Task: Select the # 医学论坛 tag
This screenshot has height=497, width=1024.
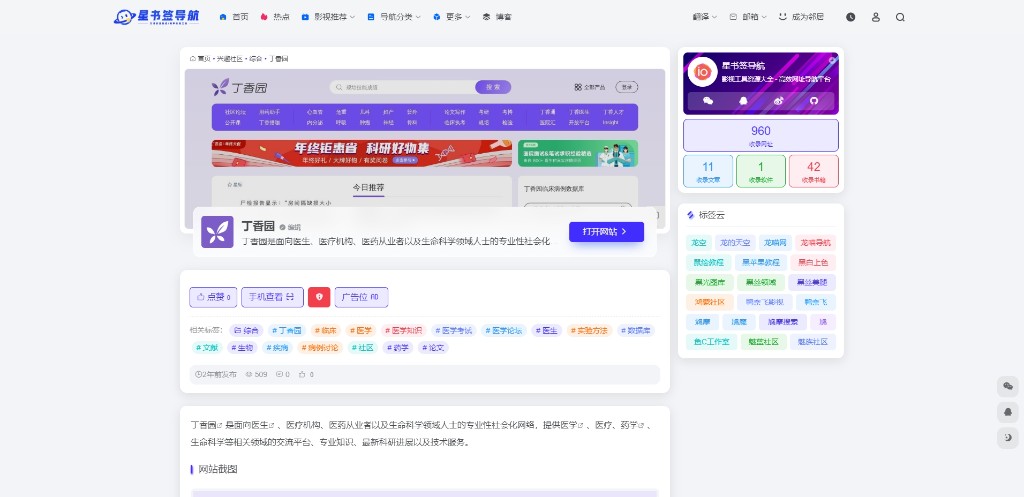Action: pyautogui.click(x=504, y=330)
